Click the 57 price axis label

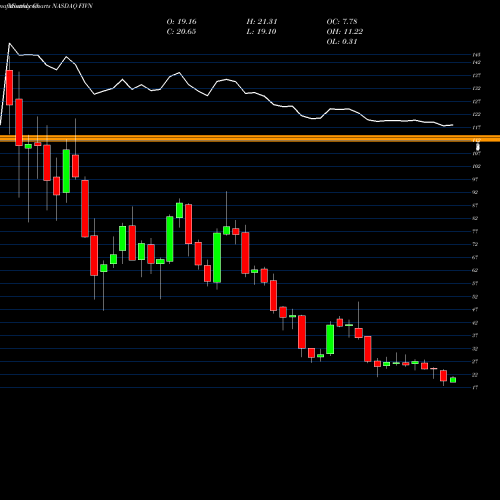point(475,283)
